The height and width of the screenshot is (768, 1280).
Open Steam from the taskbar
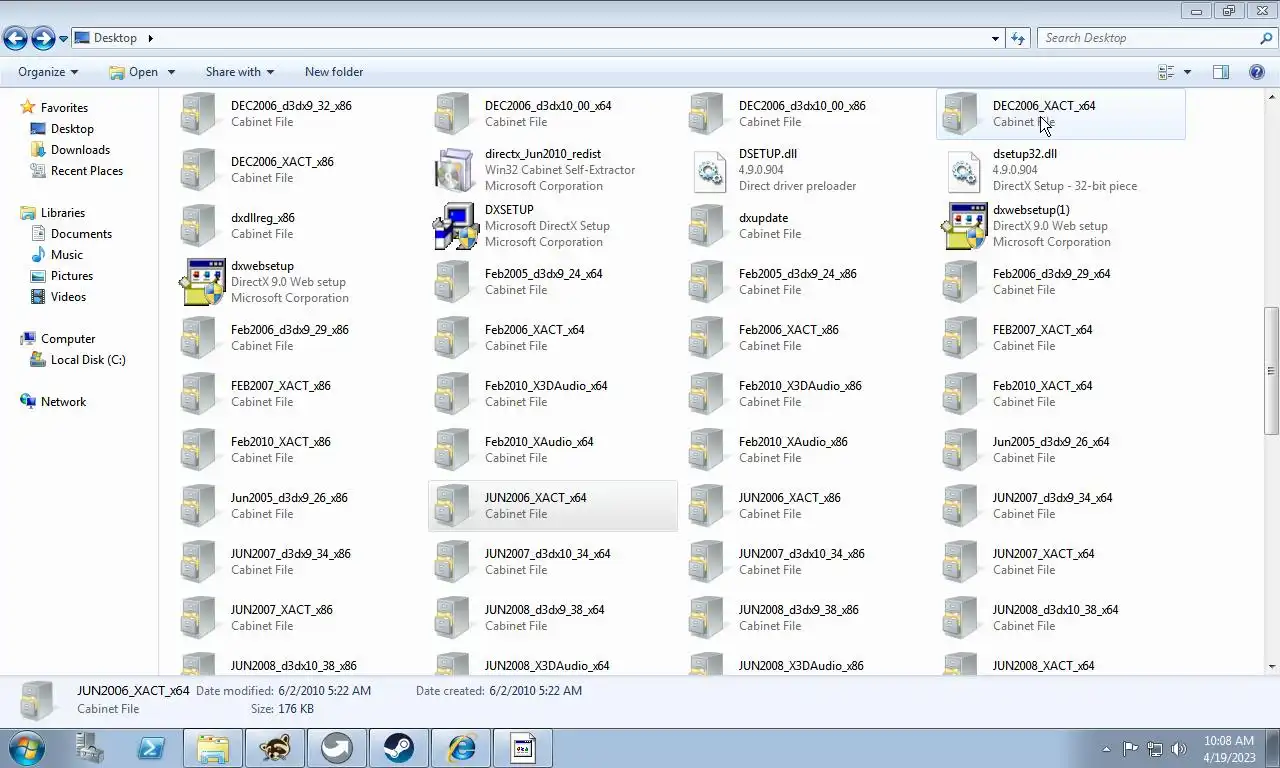coord(399,748)
